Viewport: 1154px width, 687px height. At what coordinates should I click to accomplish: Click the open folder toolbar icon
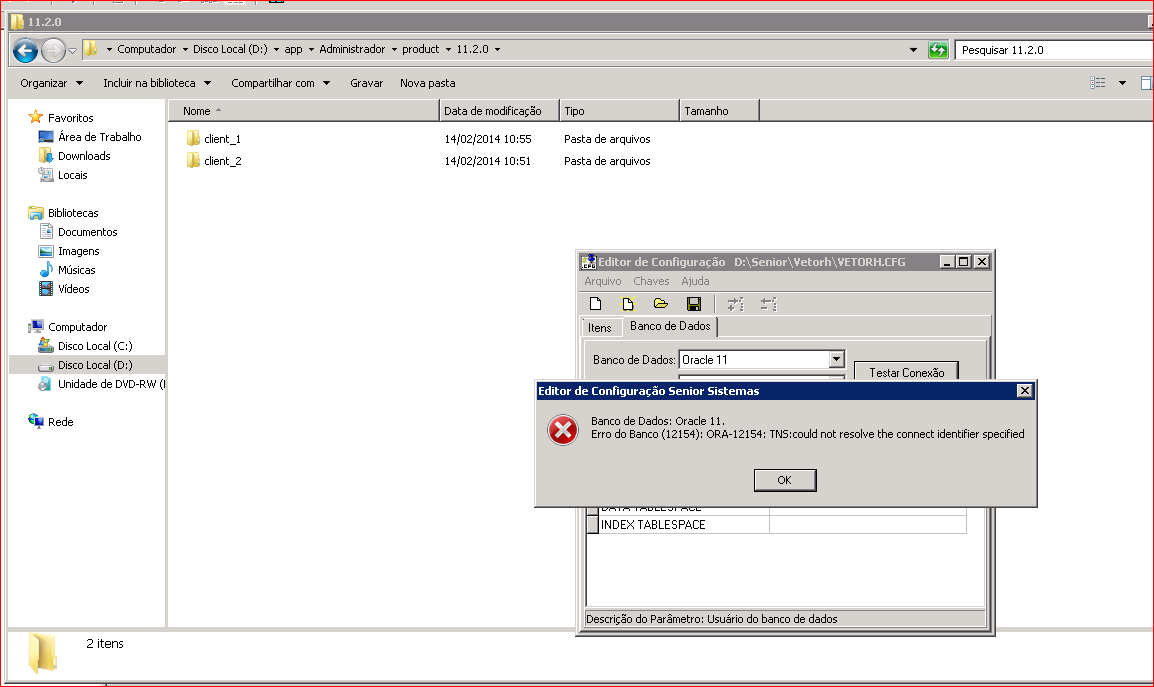660,304
